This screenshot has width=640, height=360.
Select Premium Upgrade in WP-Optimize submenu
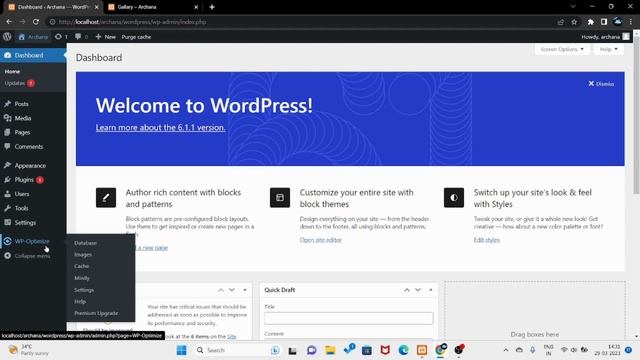(96, 313)
